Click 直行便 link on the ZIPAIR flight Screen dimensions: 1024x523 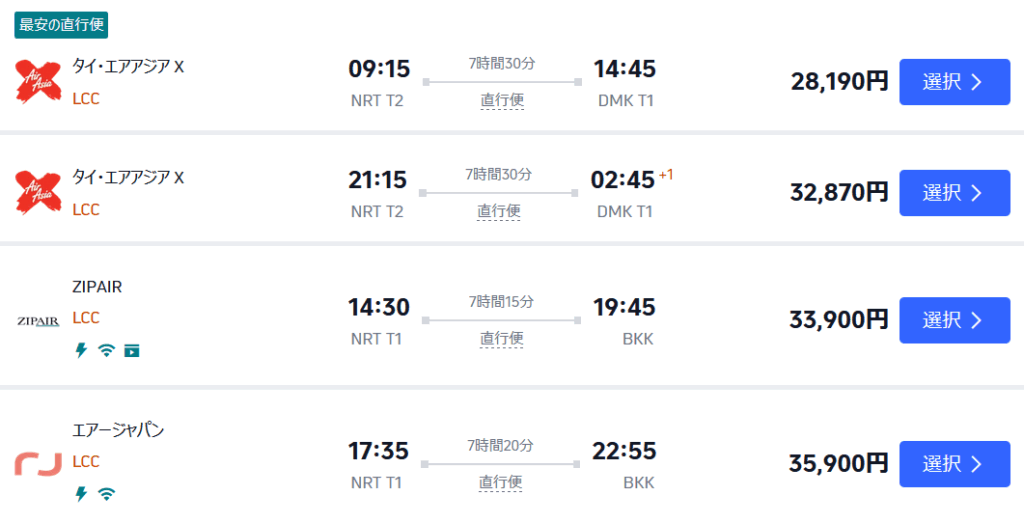[x=502, y=339]
